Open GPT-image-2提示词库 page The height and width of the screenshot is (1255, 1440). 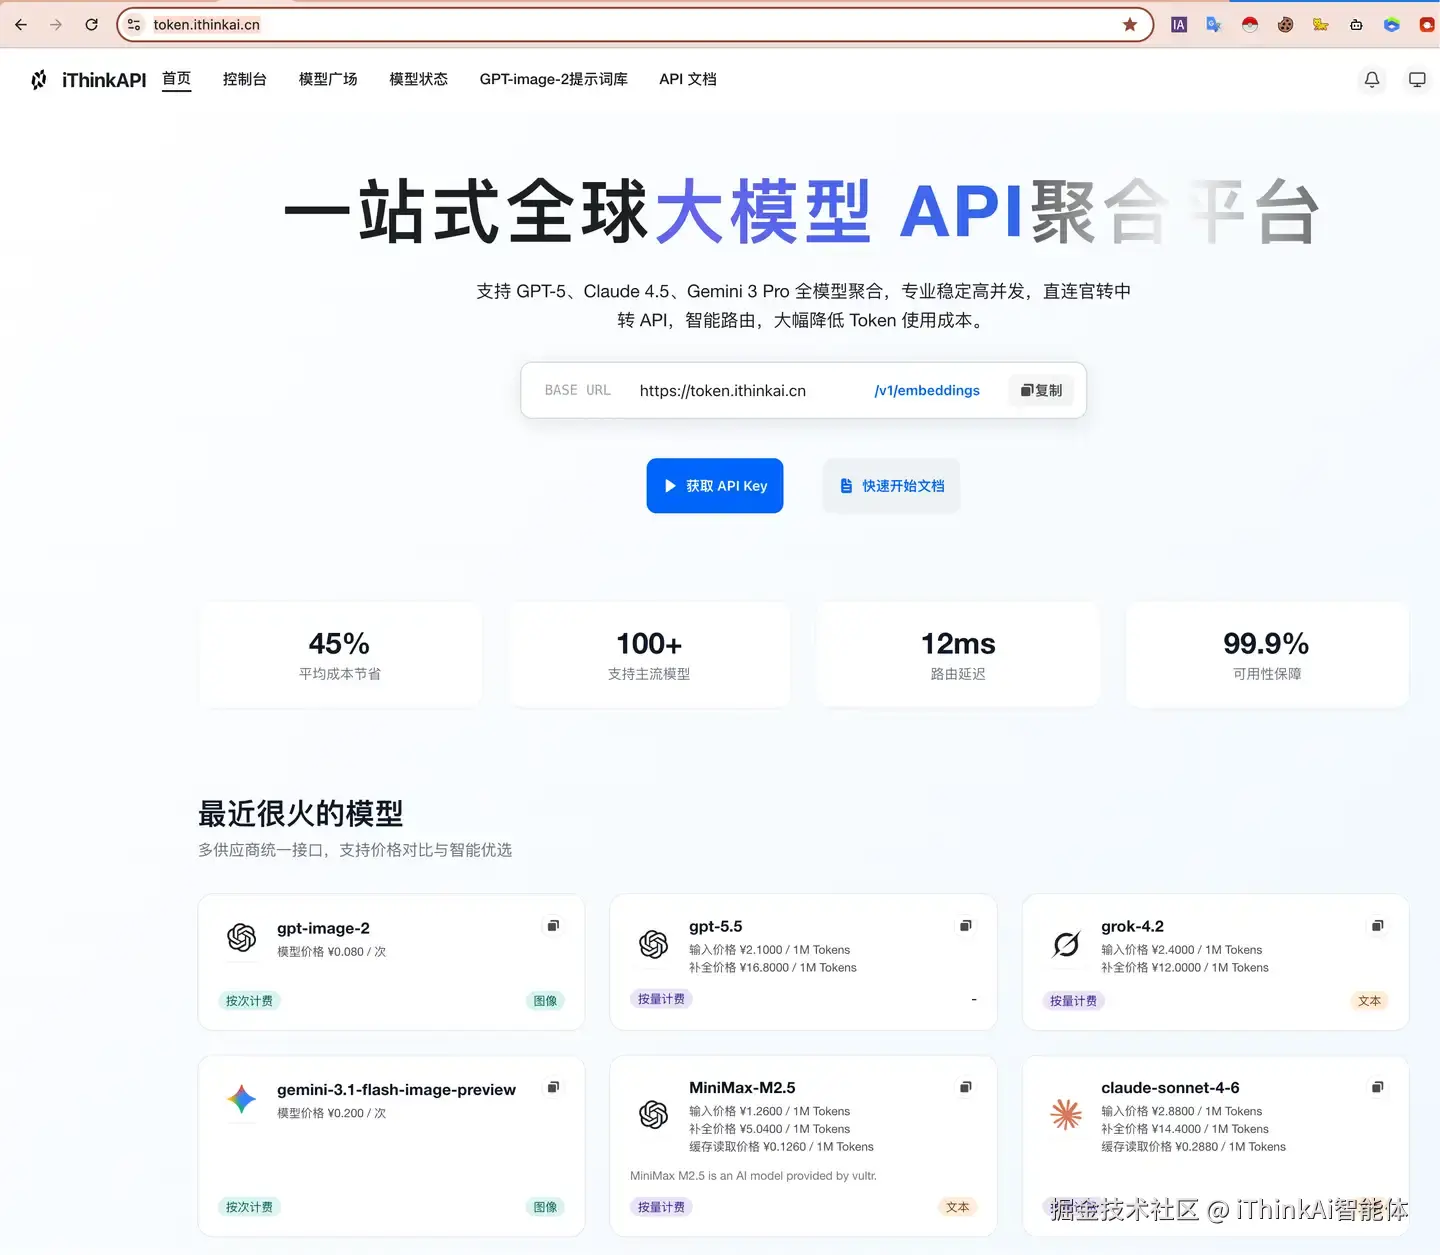pyautogui.click(x=553, y=79)
